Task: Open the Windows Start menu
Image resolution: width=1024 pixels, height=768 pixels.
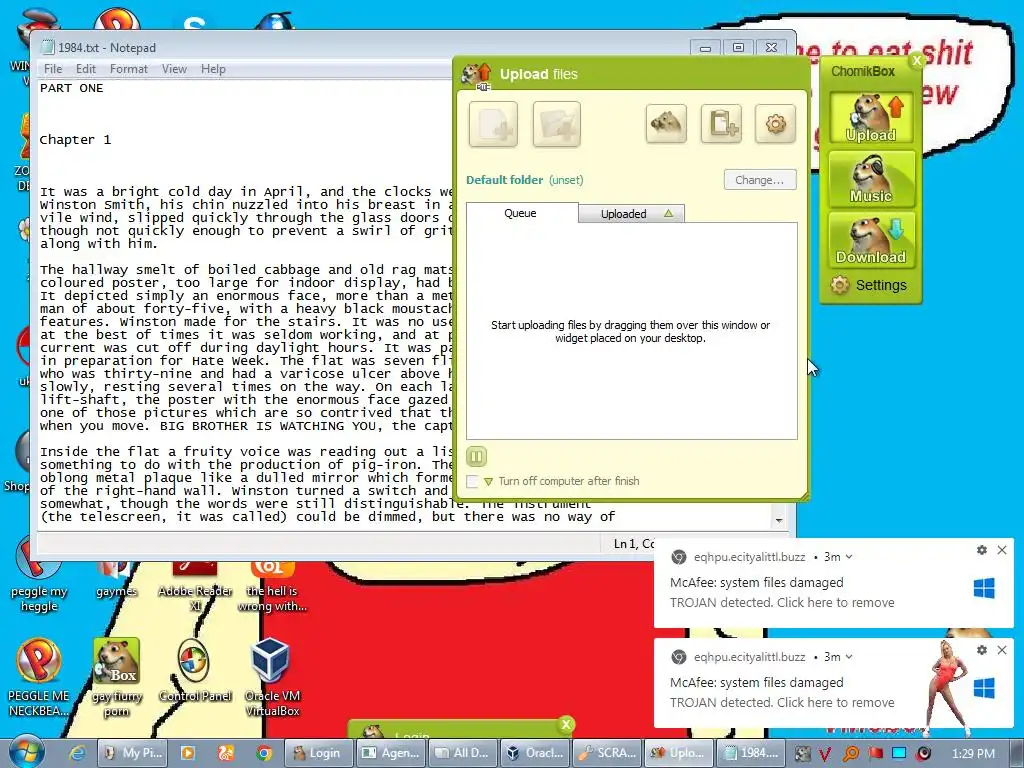Action: [x=27, y=752]
